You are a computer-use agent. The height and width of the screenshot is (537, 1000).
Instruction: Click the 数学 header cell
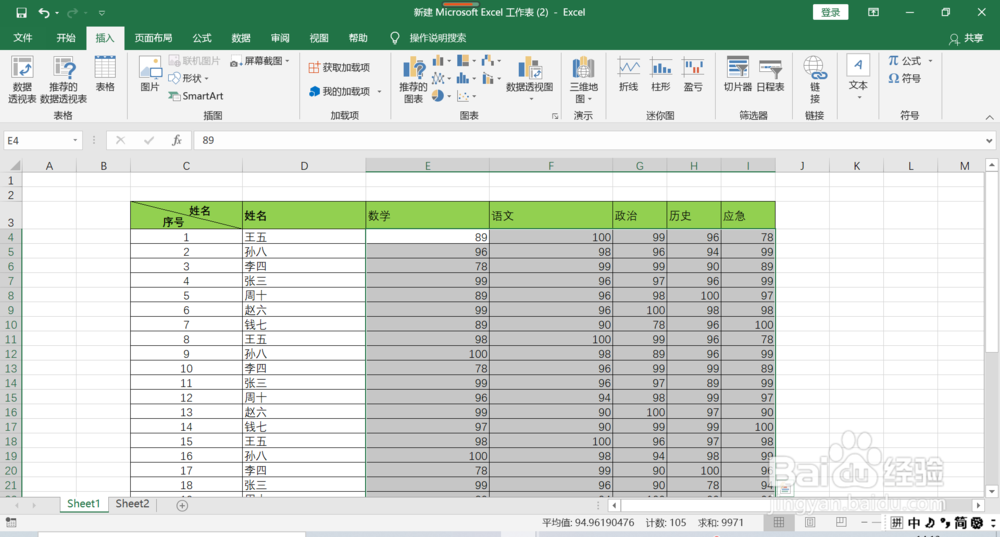pos(427,216)
